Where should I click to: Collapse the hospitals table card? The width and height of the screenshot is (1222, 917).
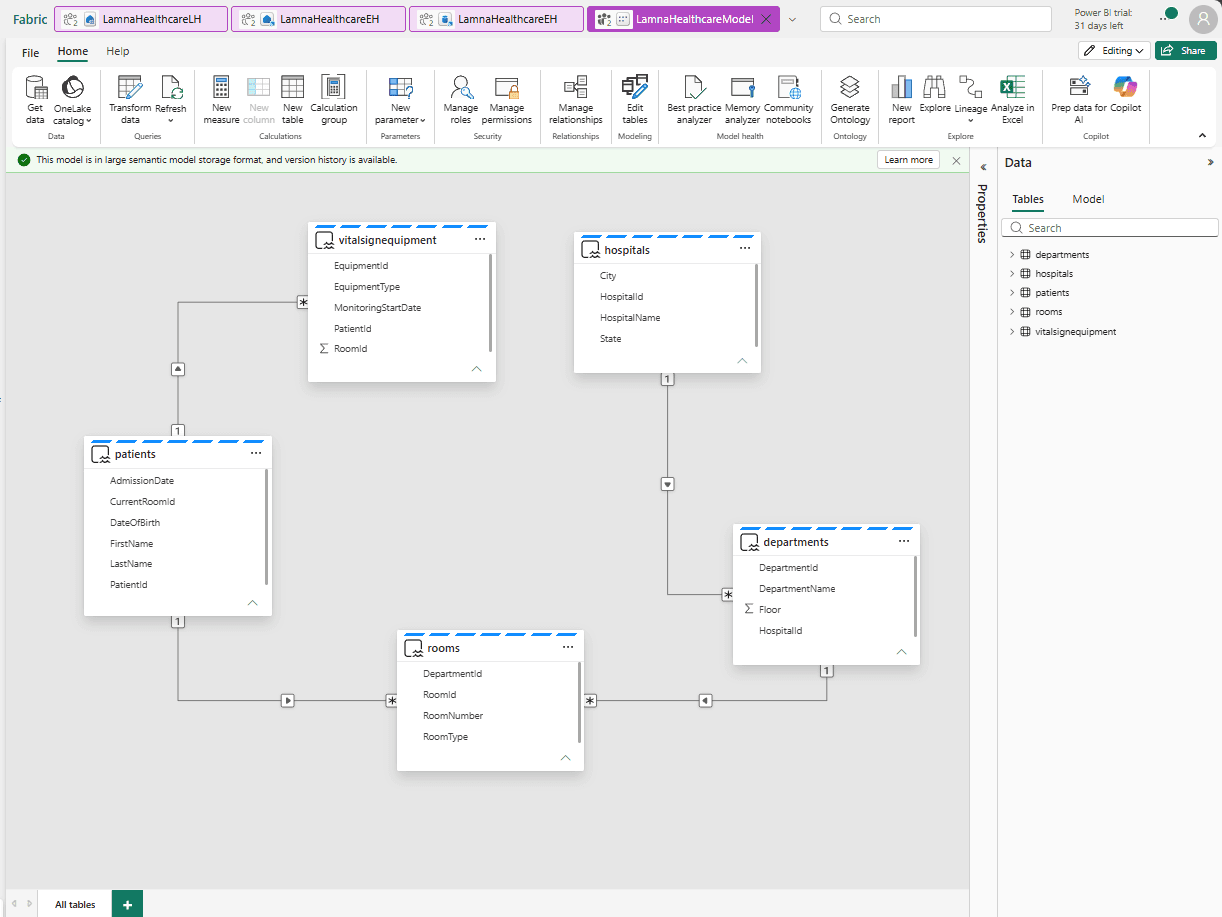point(742,360)
